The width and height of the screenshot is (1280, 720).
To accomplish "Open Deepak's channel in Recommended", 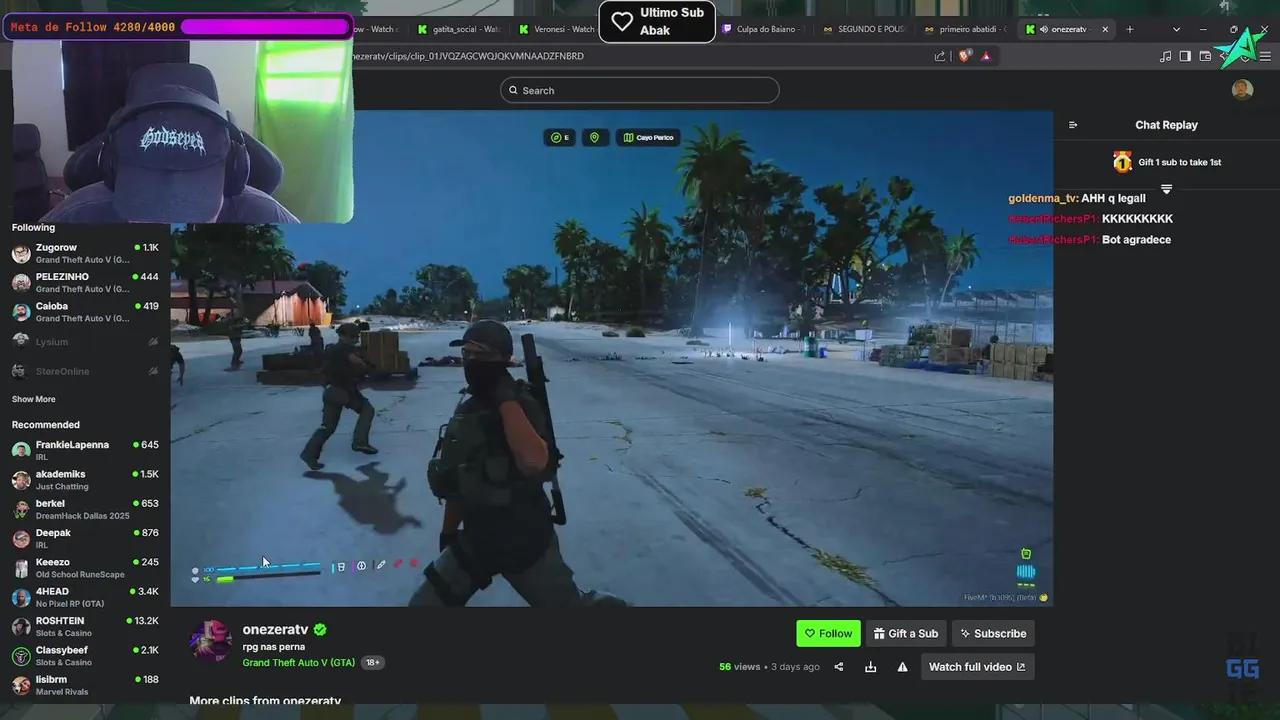I will tap(85, 539).
